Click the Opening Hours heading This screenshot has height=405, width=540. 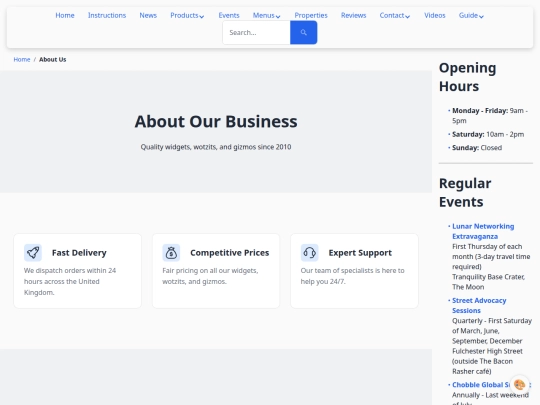click(468, 77)
